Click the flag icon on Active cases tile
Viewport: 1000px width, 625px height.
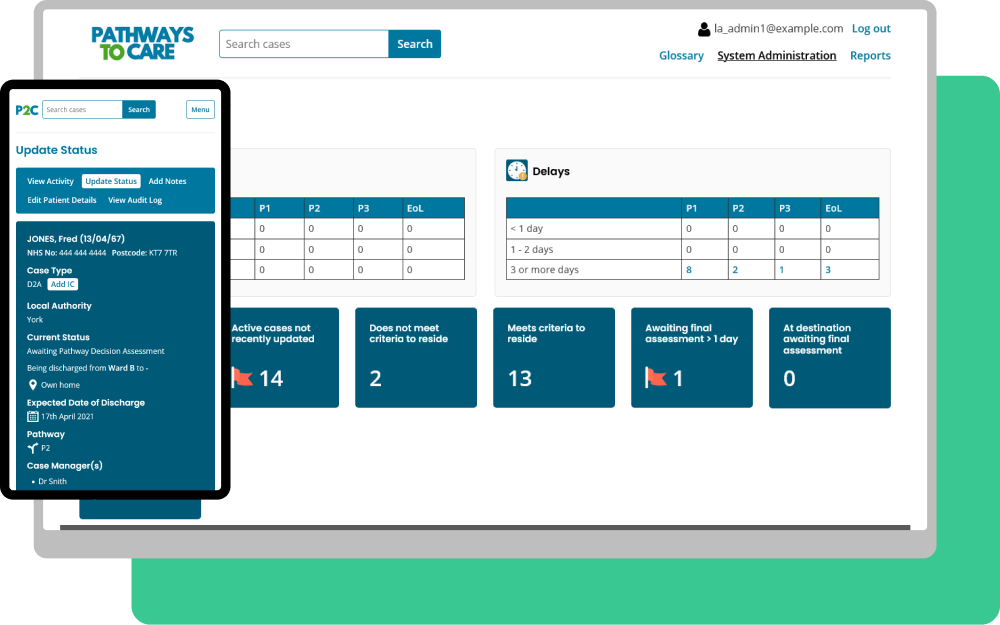pos(242,378)
